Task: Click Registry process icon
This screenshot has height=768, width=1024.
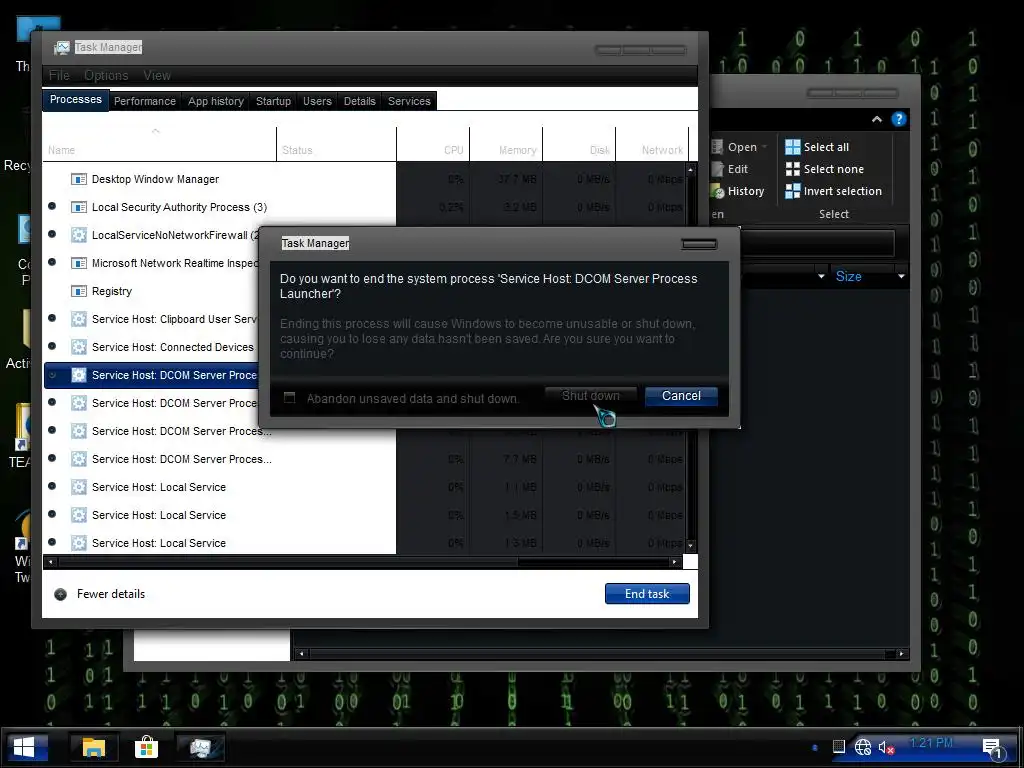Action: click(78, 291)
